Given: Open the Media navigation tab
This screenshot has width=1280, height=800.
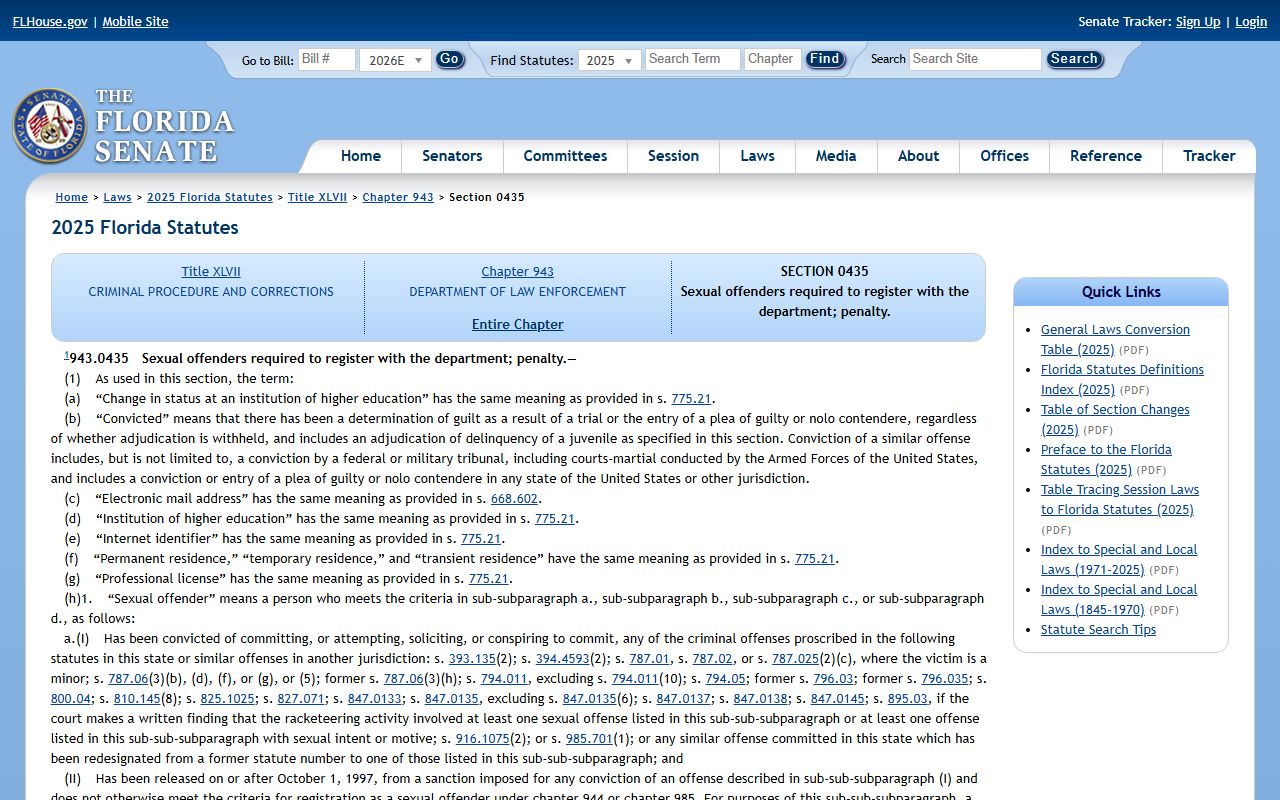Looking at the screenshot, I should click(836, 156).
